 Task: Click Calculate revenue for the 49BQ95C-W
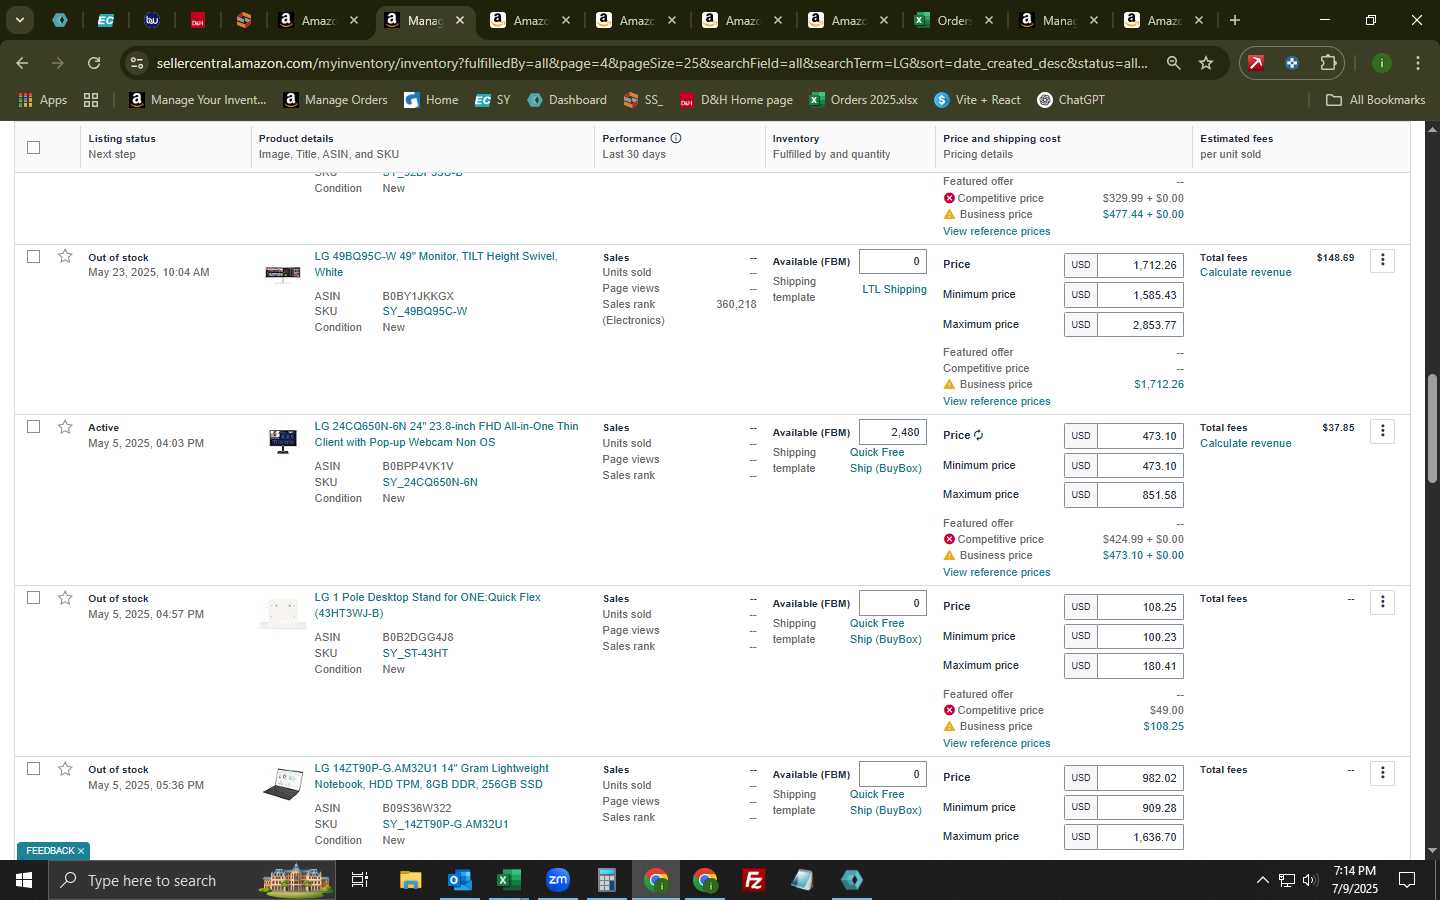1245,272
